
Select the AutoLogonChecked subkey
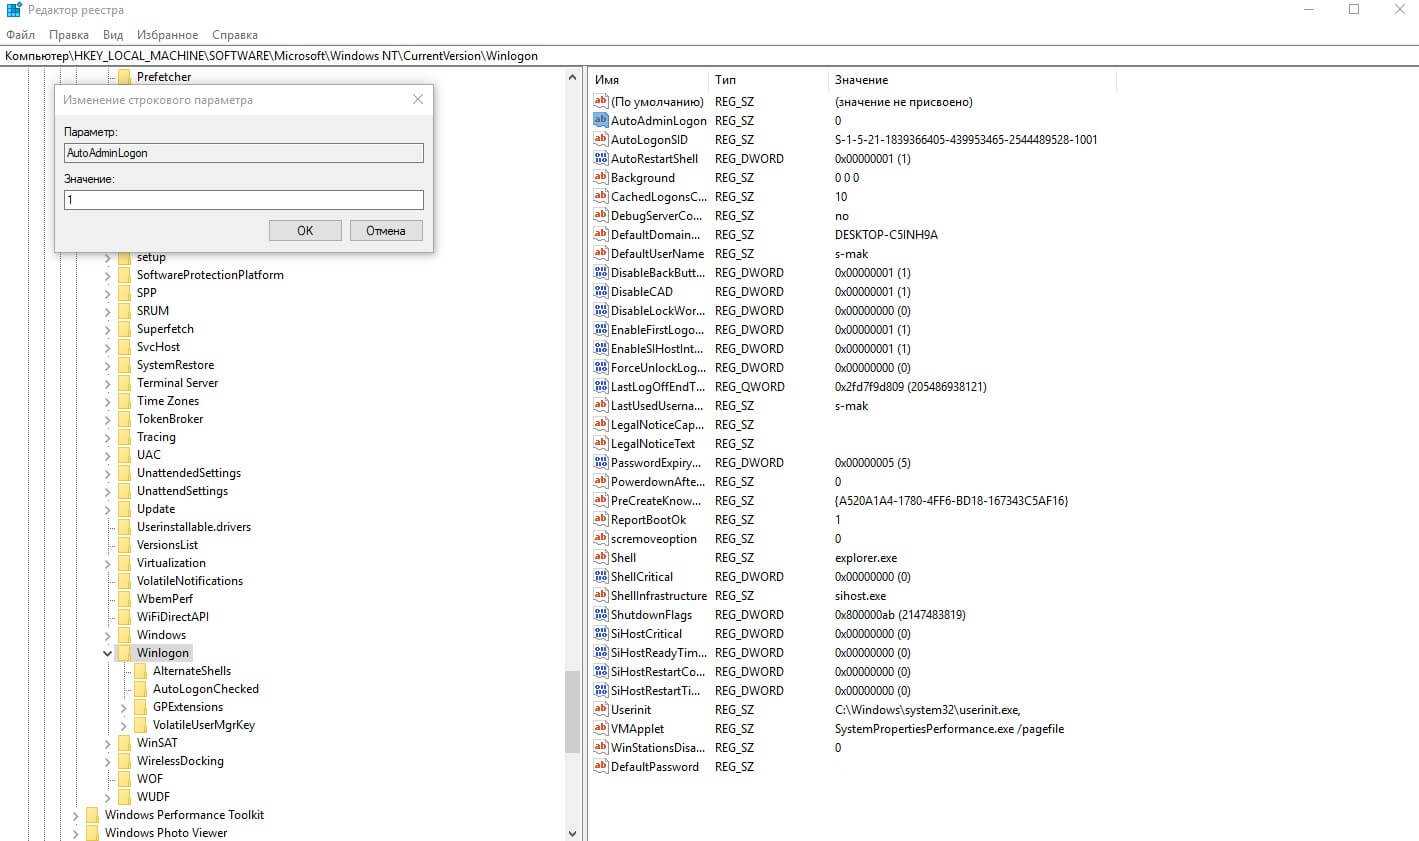point(205,689)
